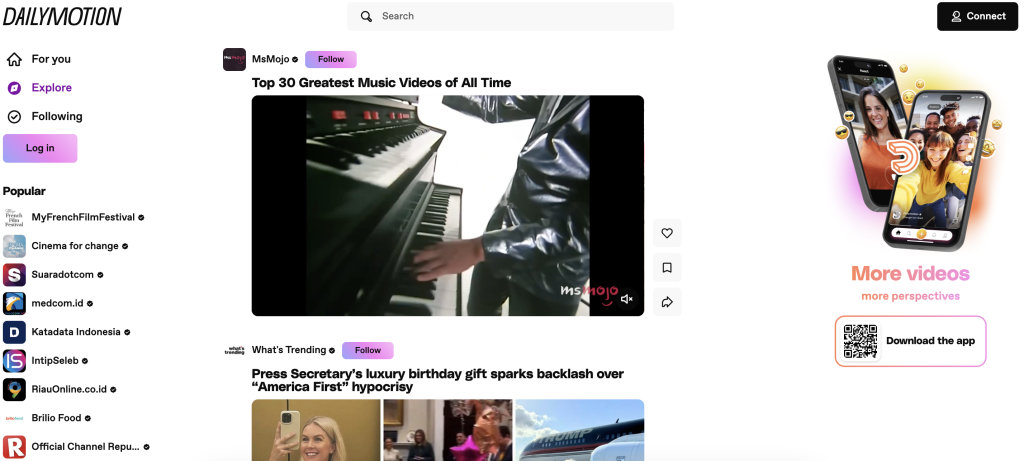Screen dimensions: 1024x461
Task: Bookmark the video for later
Action: 667,268
